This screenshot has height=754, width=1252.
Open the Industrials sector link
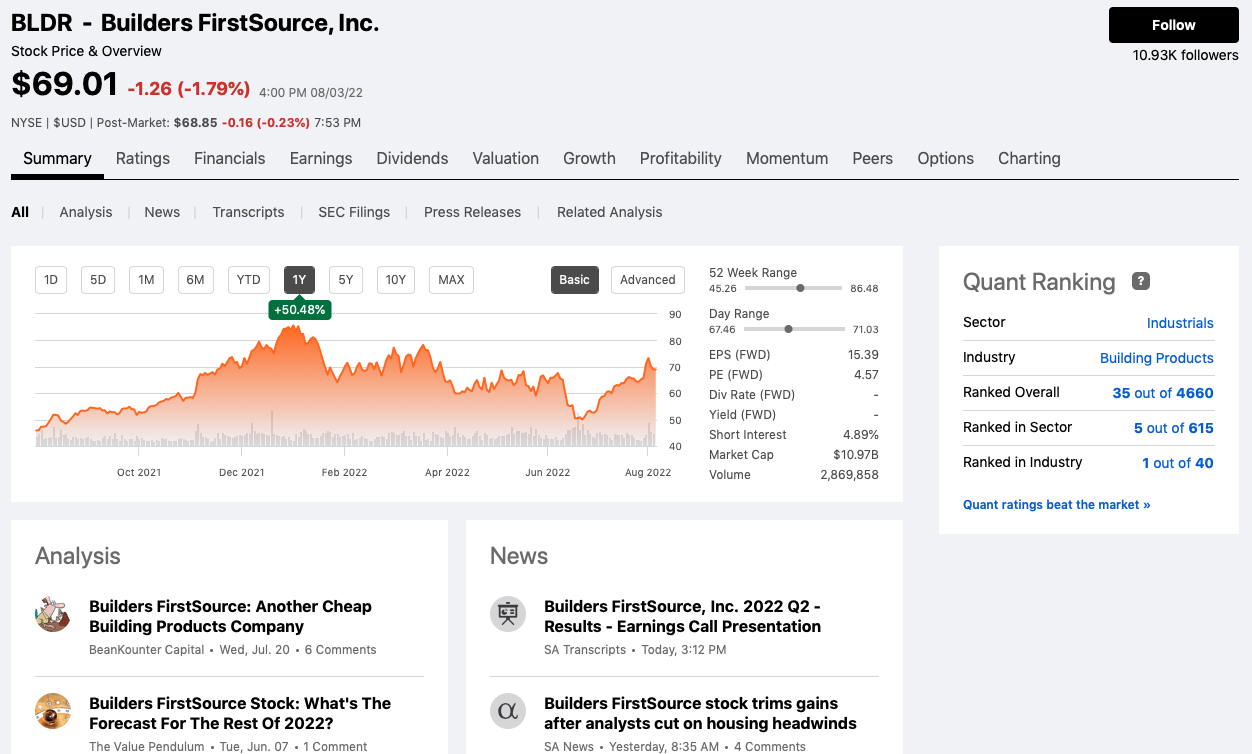pyautogui.click(x=1180, y=323)
